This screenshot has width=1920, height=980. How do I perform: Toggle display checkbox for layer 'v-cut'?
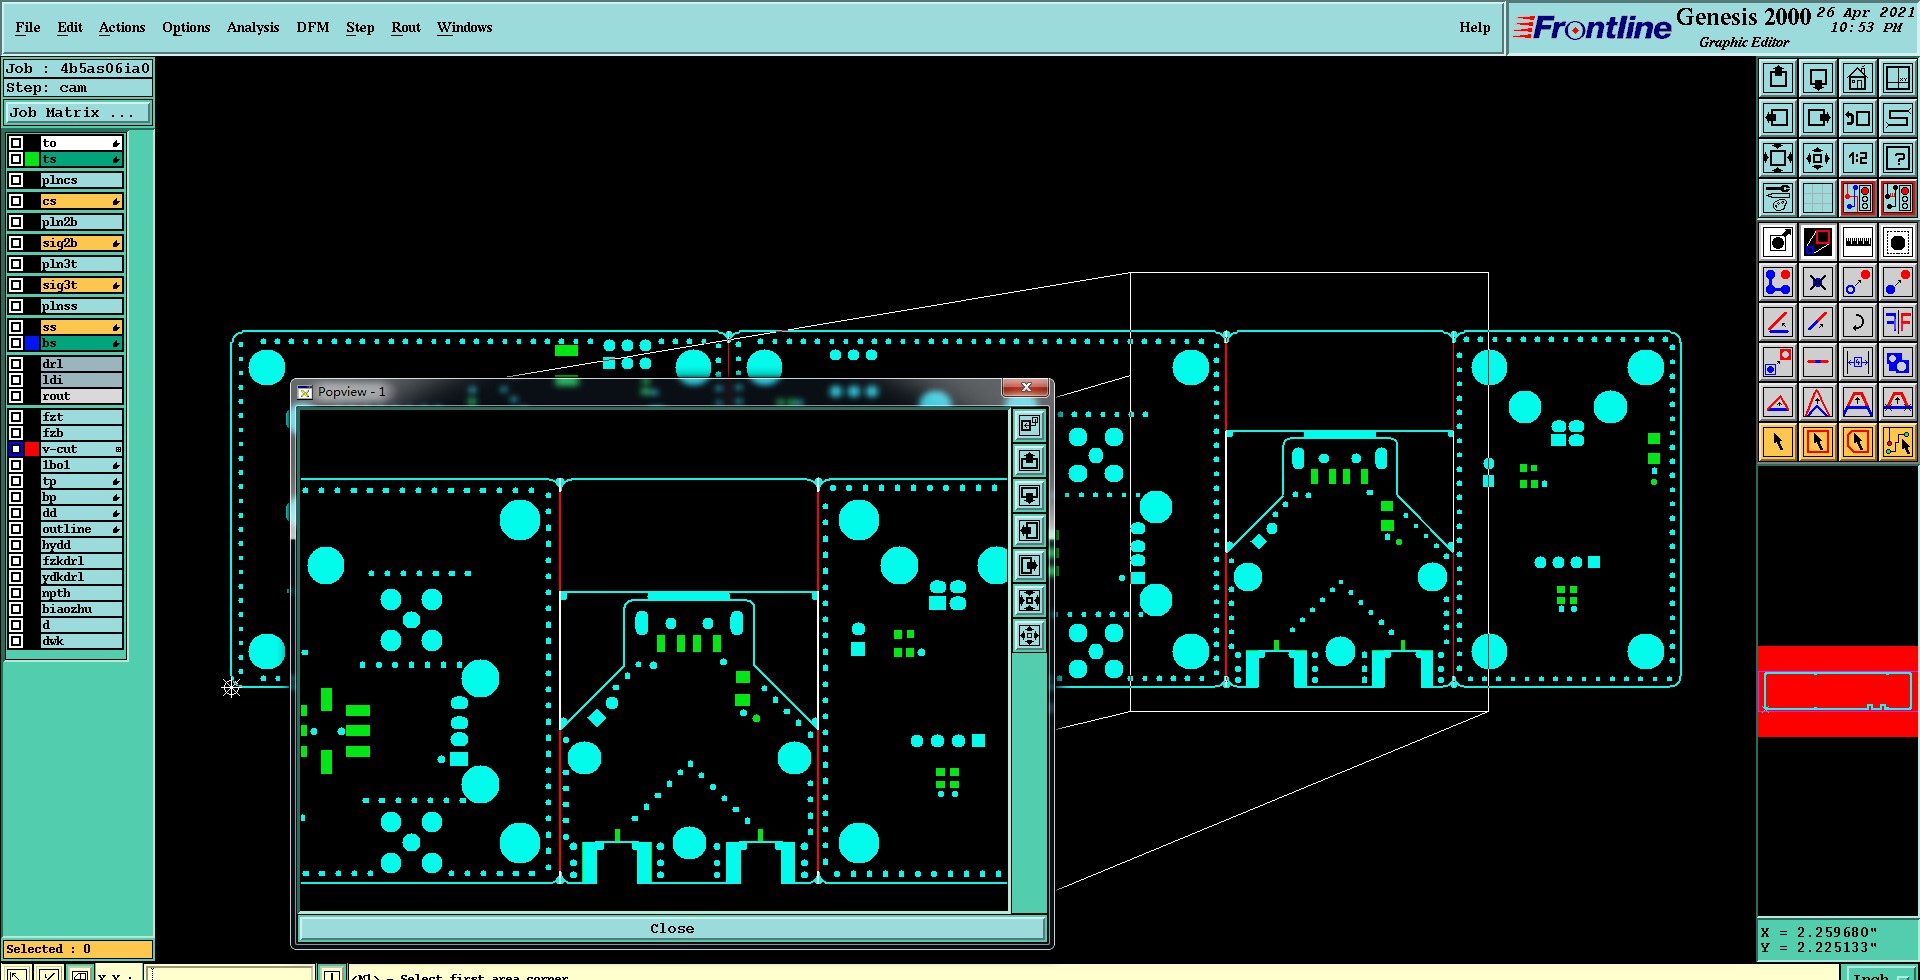click(16, 449)
